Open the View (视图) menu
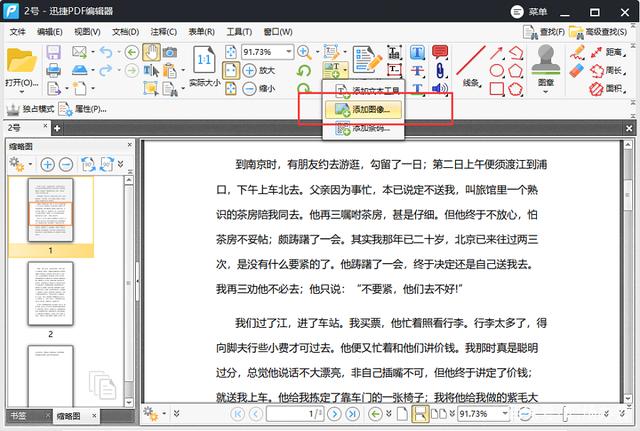Image resolution: width=640 pixels, height=431 pixels. (87, 31)
